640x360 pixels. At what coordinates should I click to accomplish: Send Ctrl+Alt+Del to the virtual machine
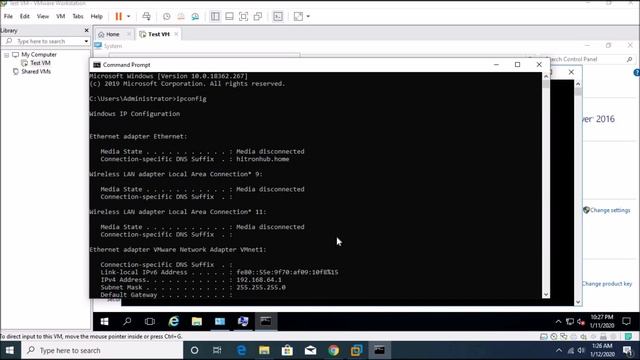146,16
